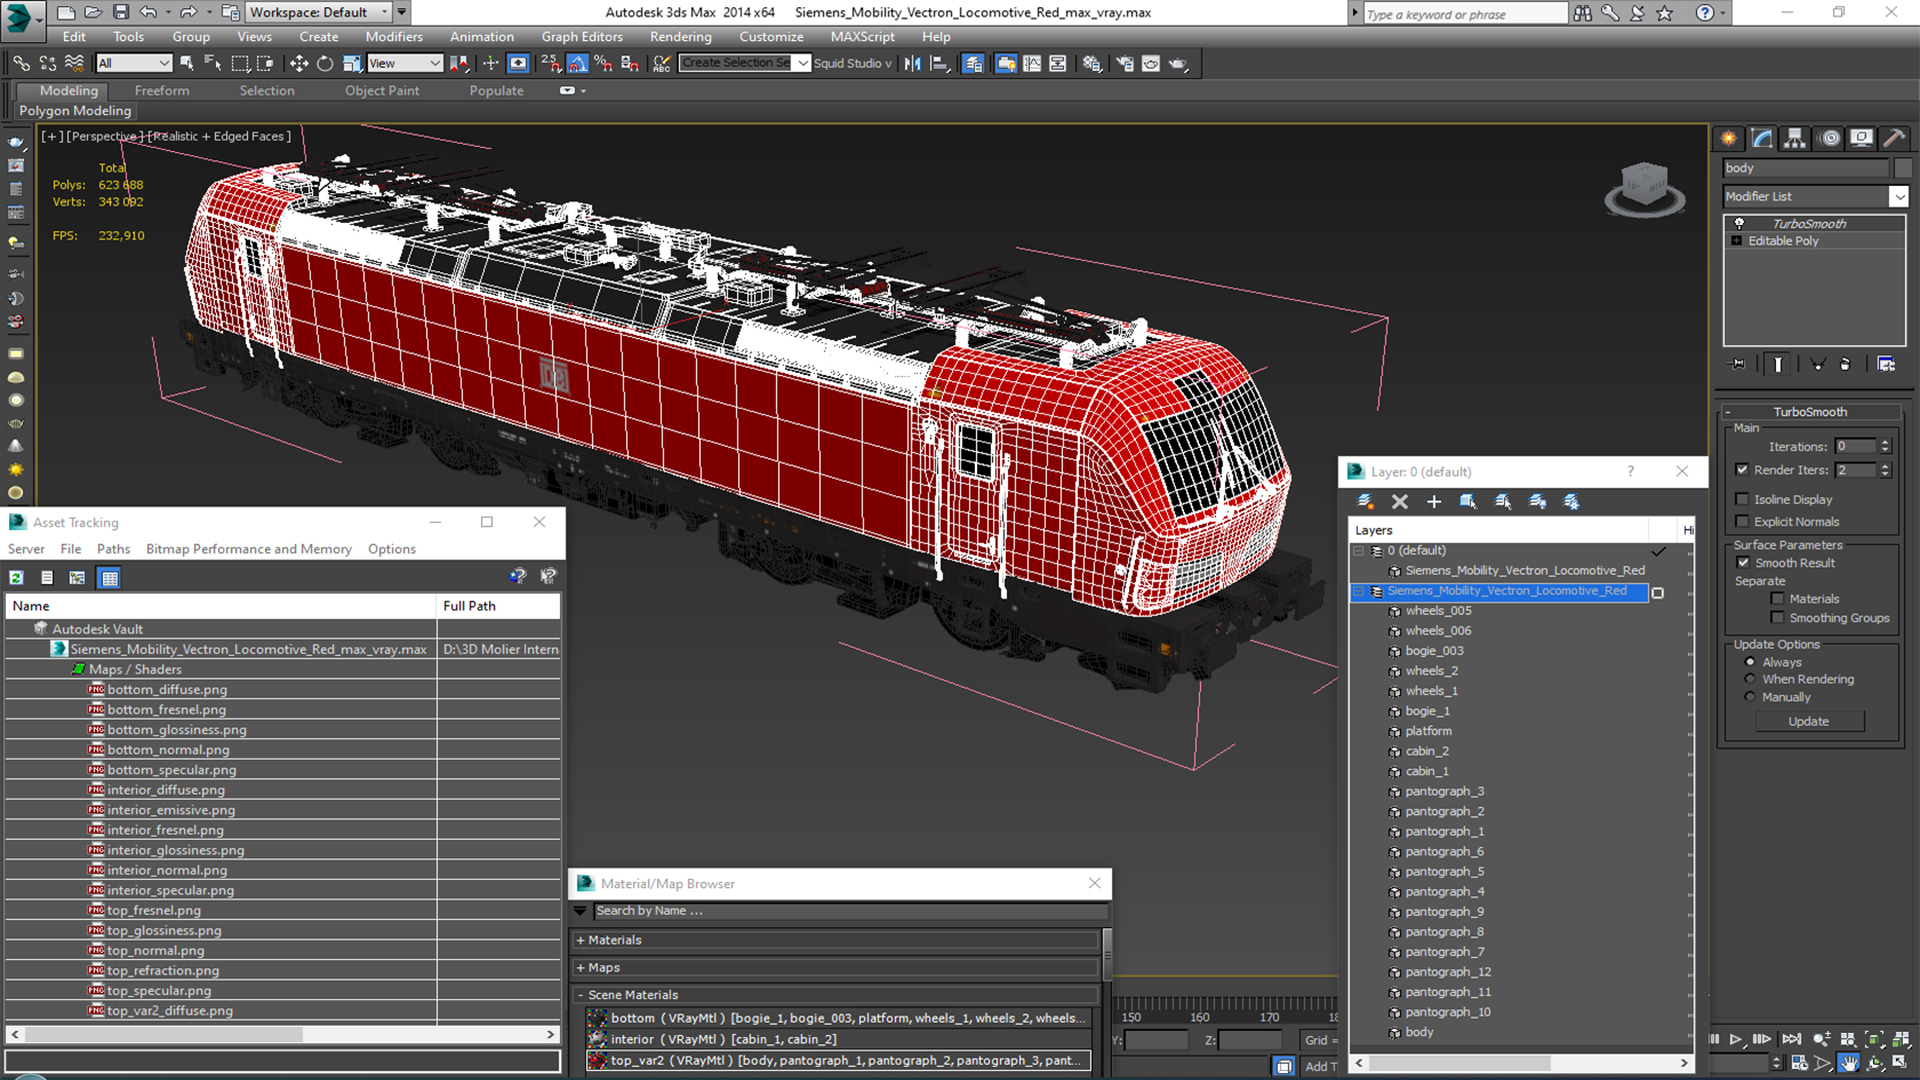The image size is (1920, 1080).
Task: Click Create New Layer icon in Layer window
Action: pyautogui.click(x=1365, y=501)
